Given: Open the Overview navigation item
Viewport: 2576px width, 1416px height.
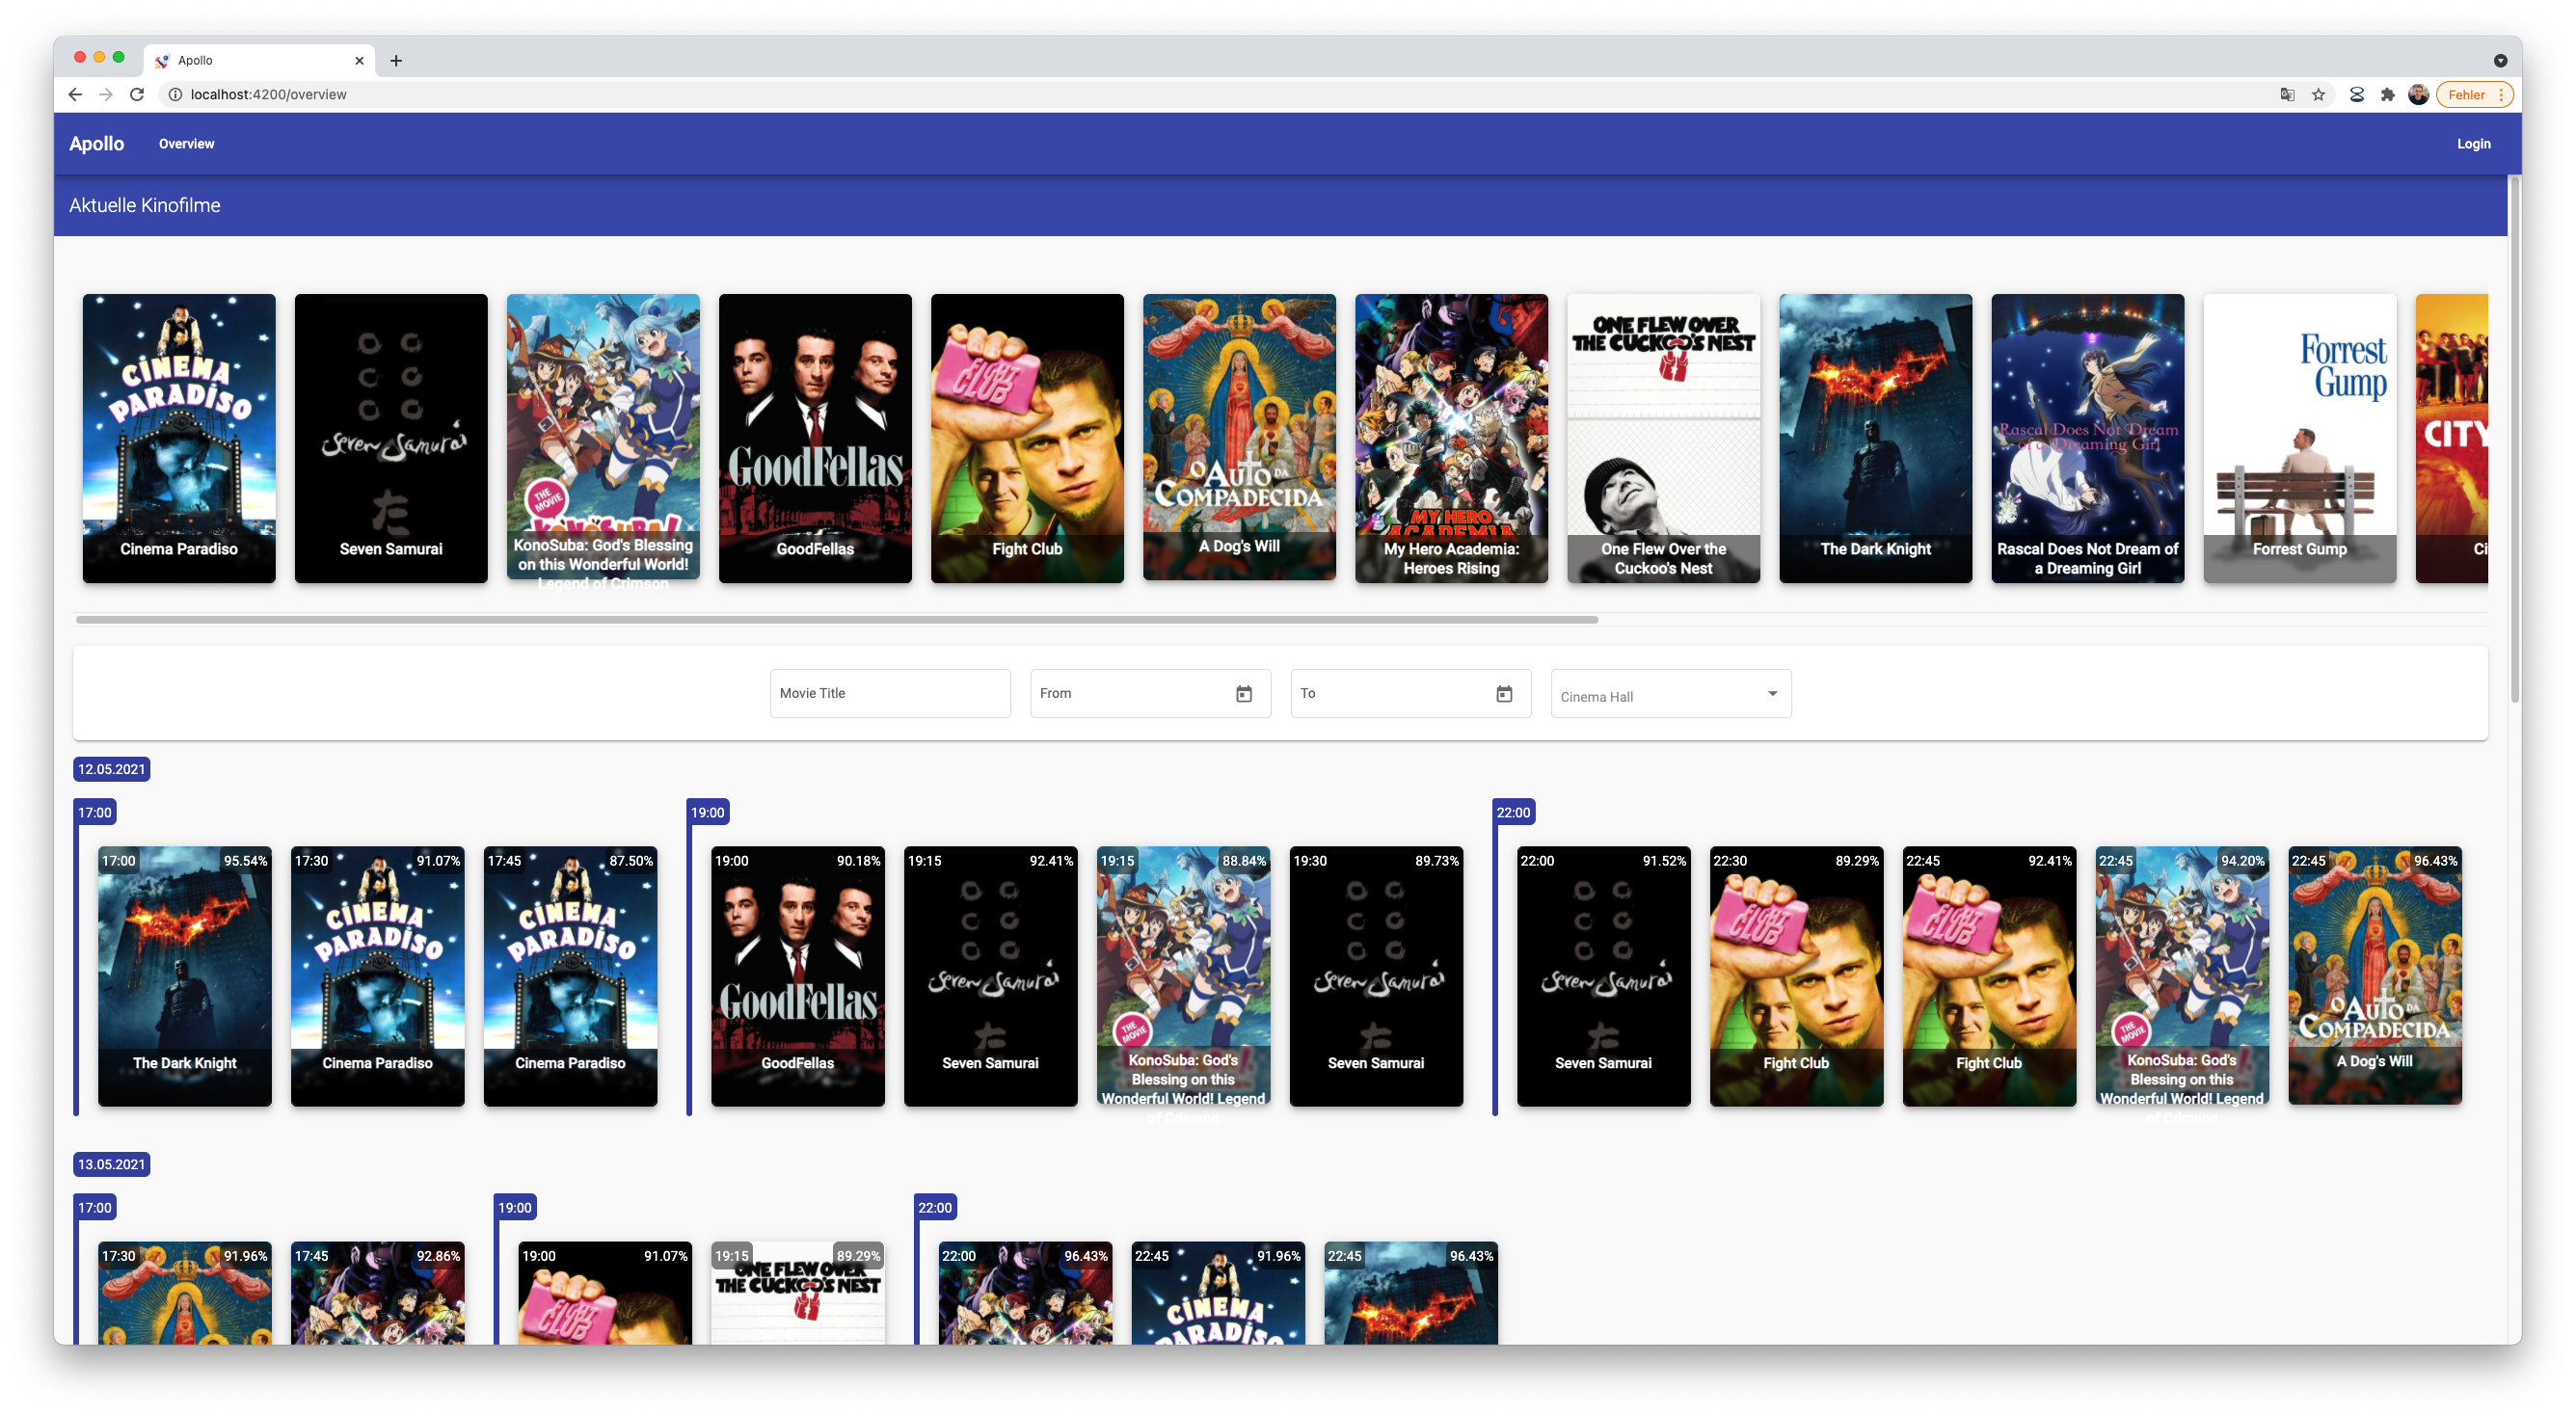Looking at the screenshot, I should tap(186, 144).
